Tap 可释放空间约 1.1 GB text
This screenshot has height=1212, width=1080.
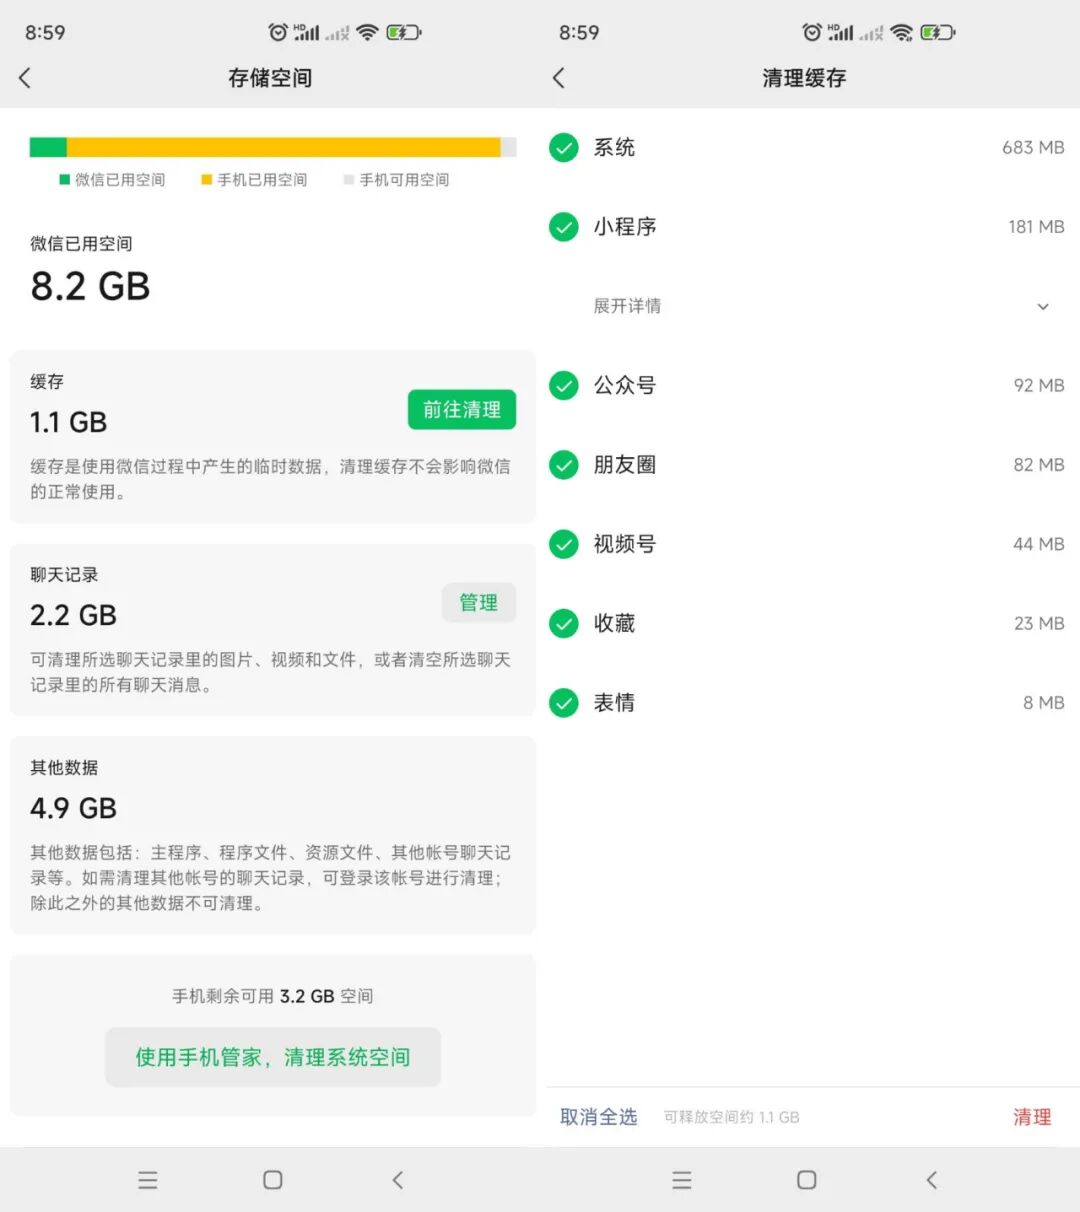click(x=732, y=1117)
